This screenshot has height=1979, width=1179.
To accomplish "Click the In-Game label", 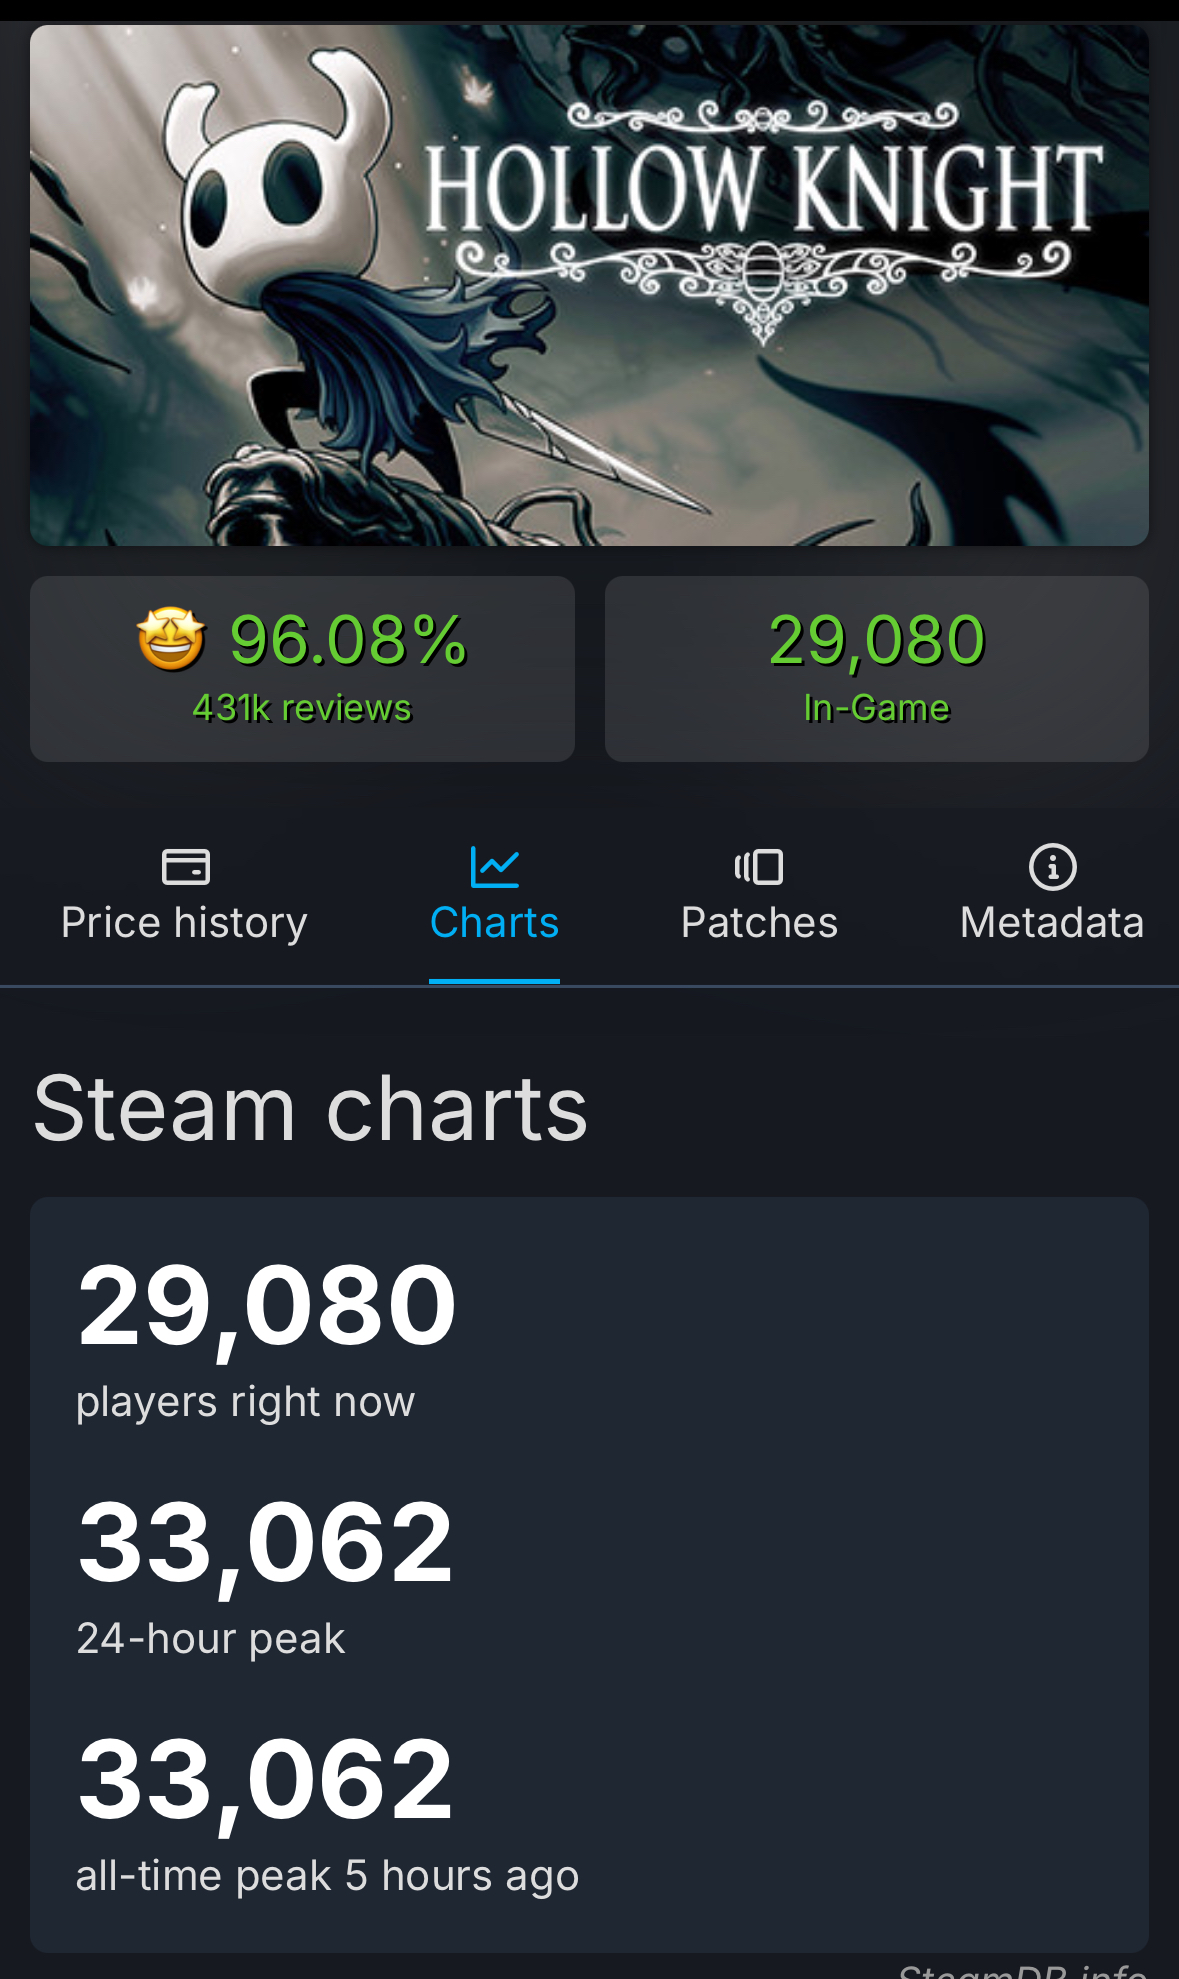I will tap(877, 708).
